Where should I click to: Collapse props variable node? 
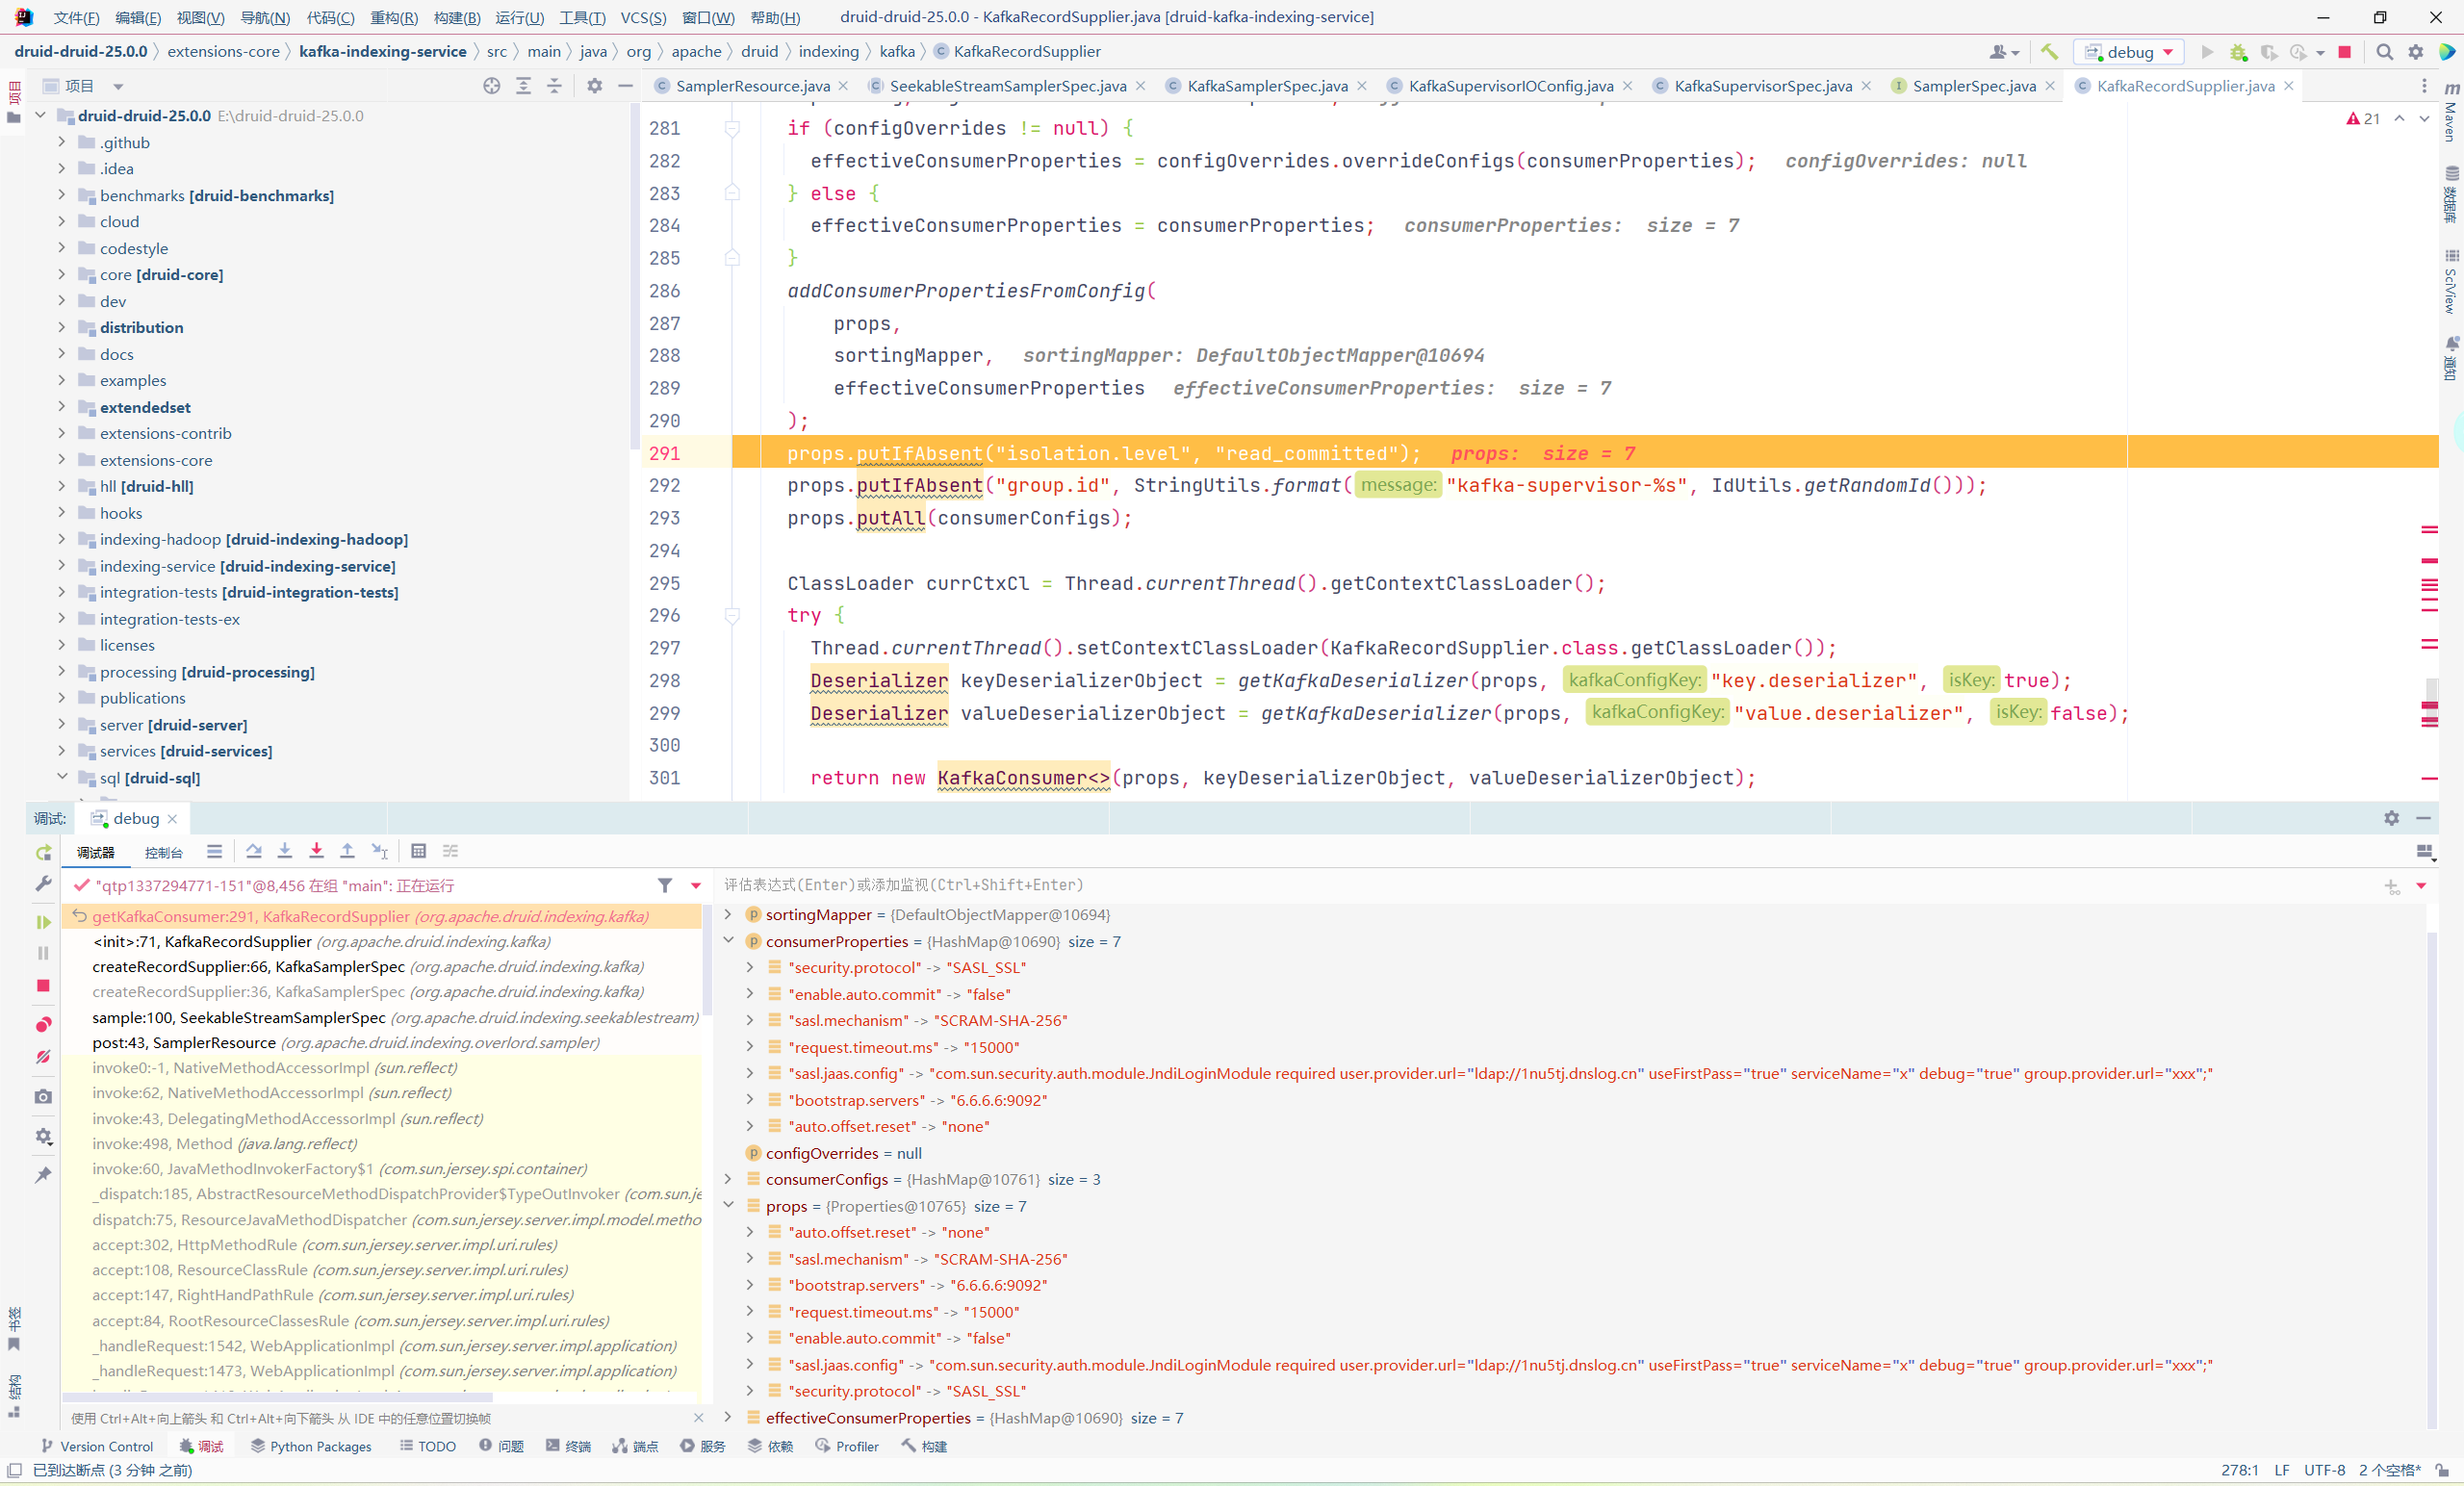pyautogui.click(x=727, y=1206)
